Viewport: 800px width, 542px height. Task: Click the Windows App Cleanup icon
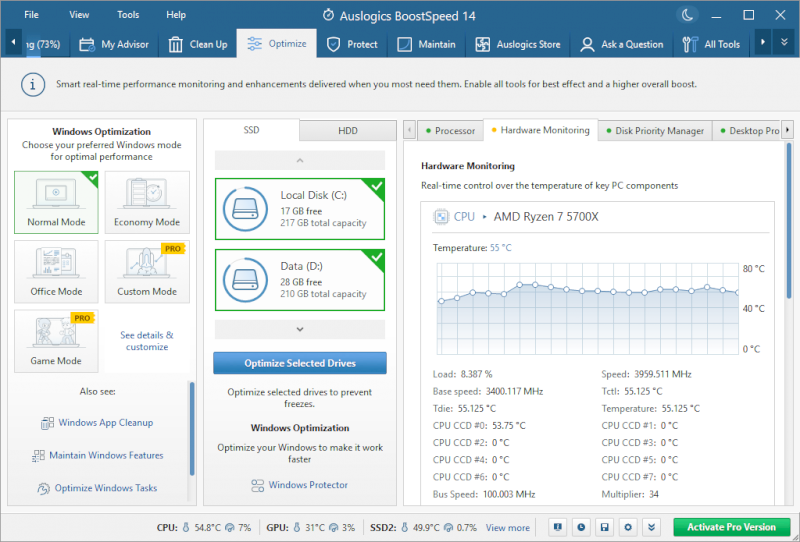coord(46,423)
